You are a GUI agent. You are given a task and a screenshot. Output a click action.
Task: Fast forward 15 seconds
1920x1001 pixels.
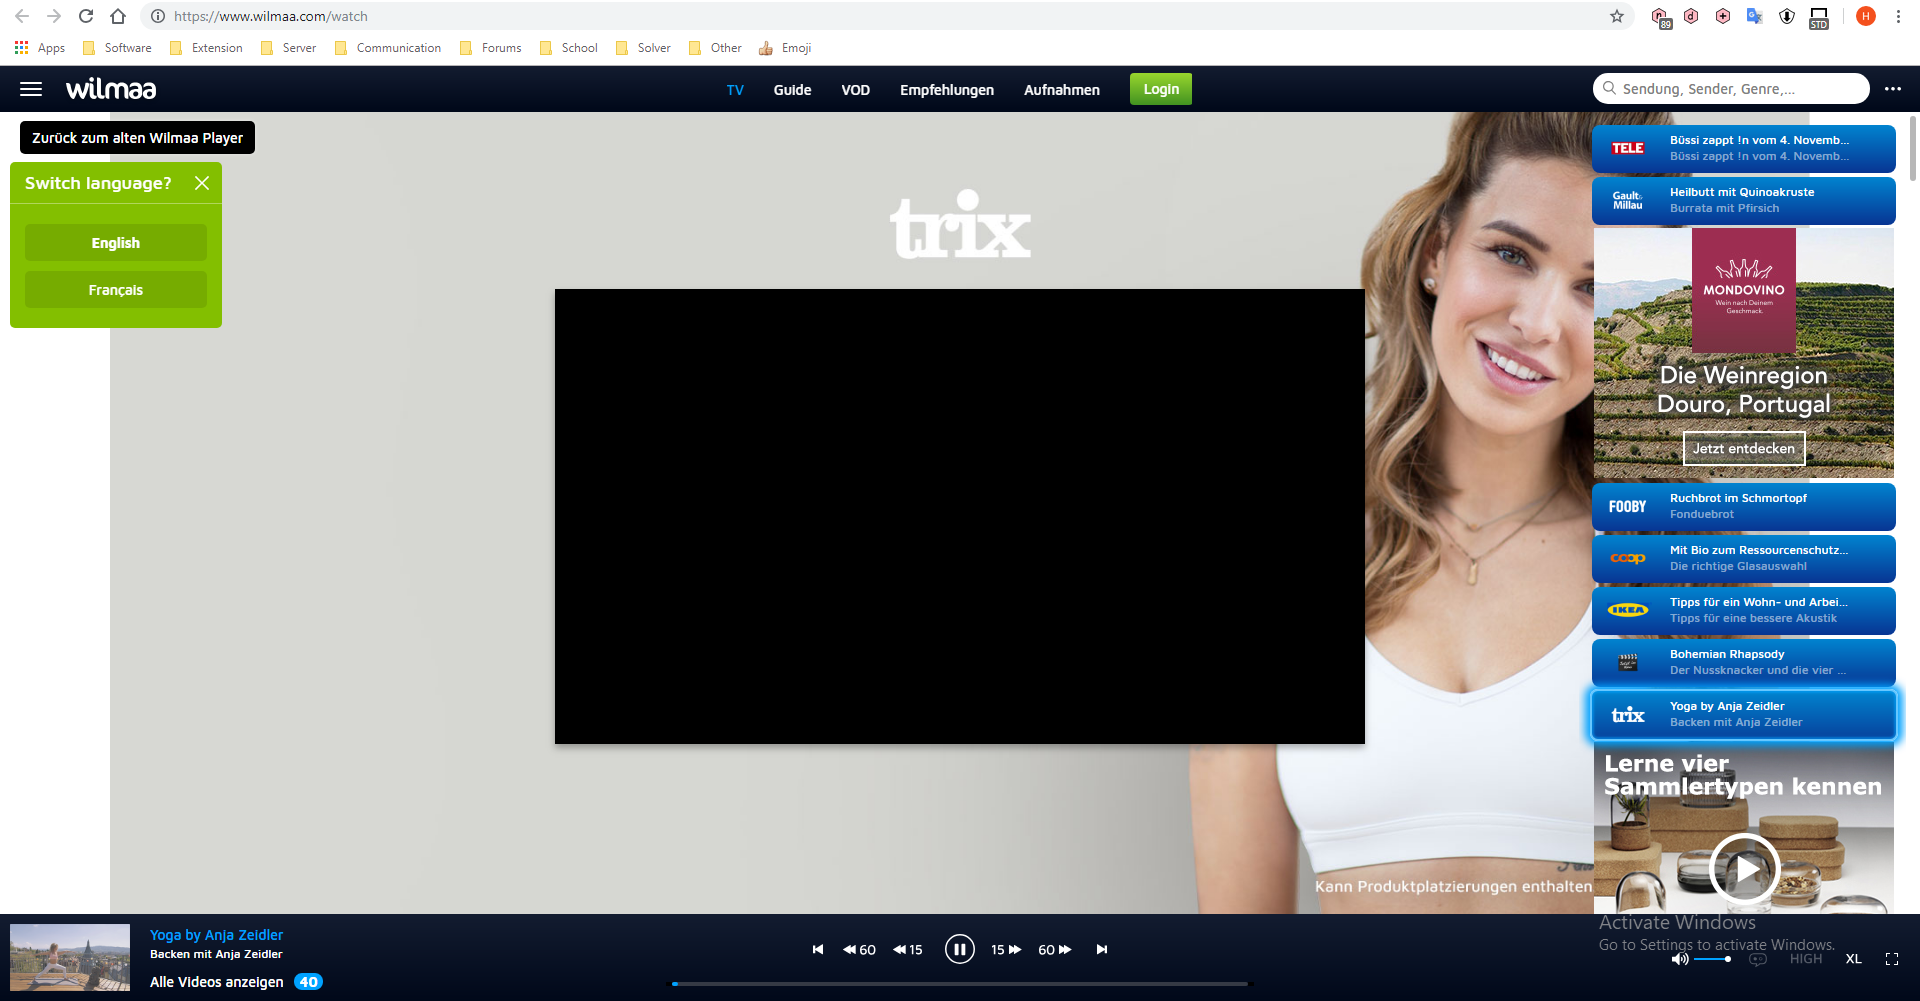(1006, 949)
